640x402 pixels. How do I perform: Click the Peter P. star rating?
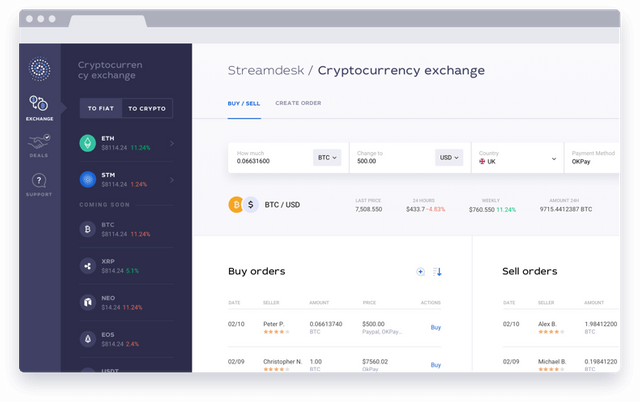276,332
